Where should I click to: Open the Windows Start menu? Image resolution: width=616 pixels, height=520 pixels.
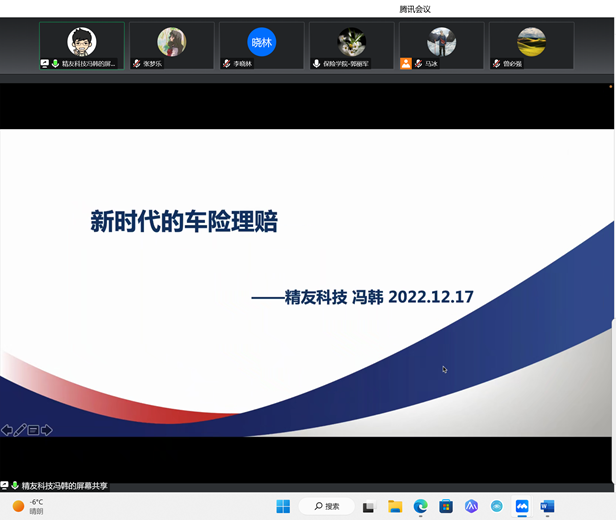[283, 506]
